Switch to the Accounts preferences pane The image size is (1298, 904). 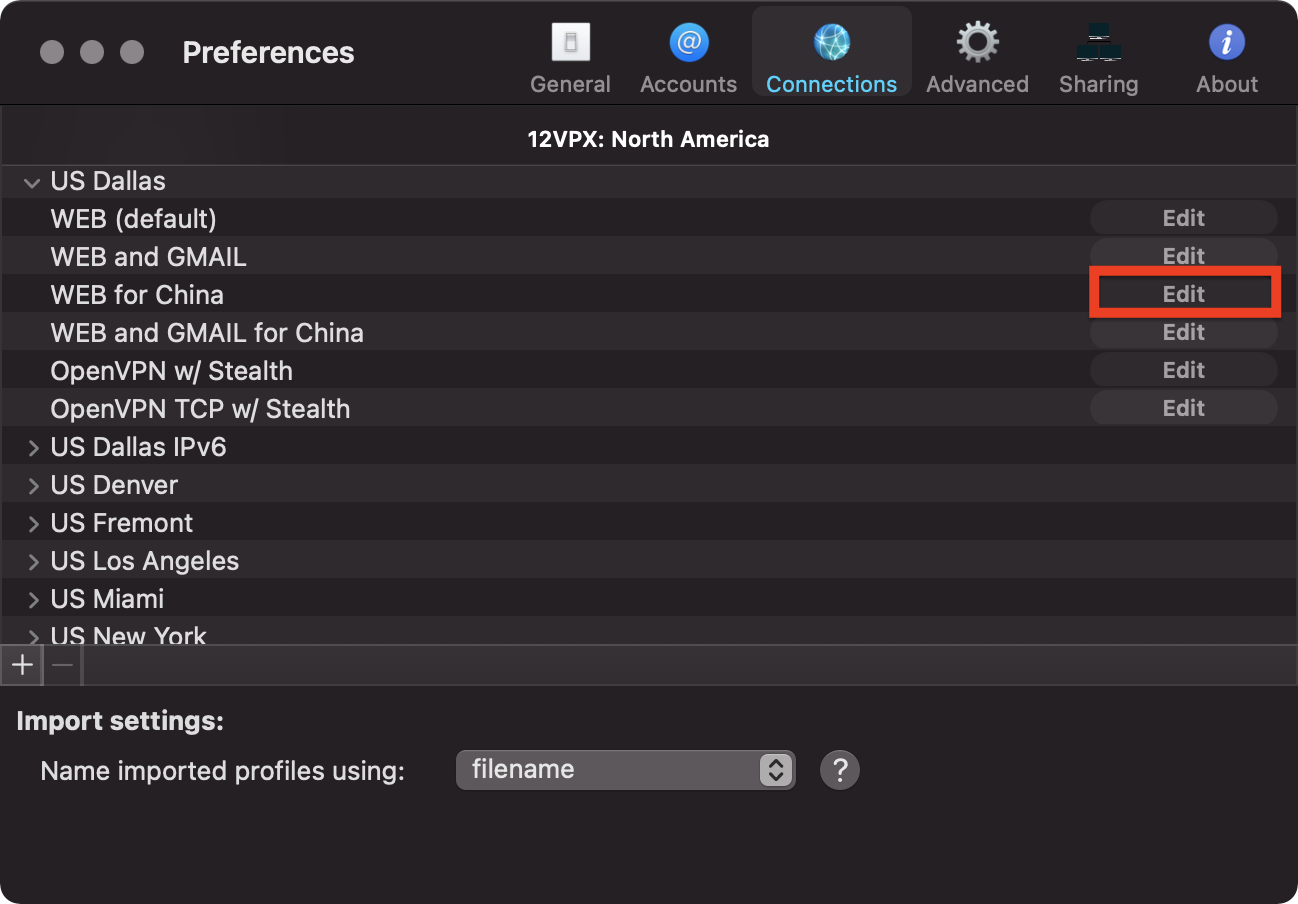(688, 56)
